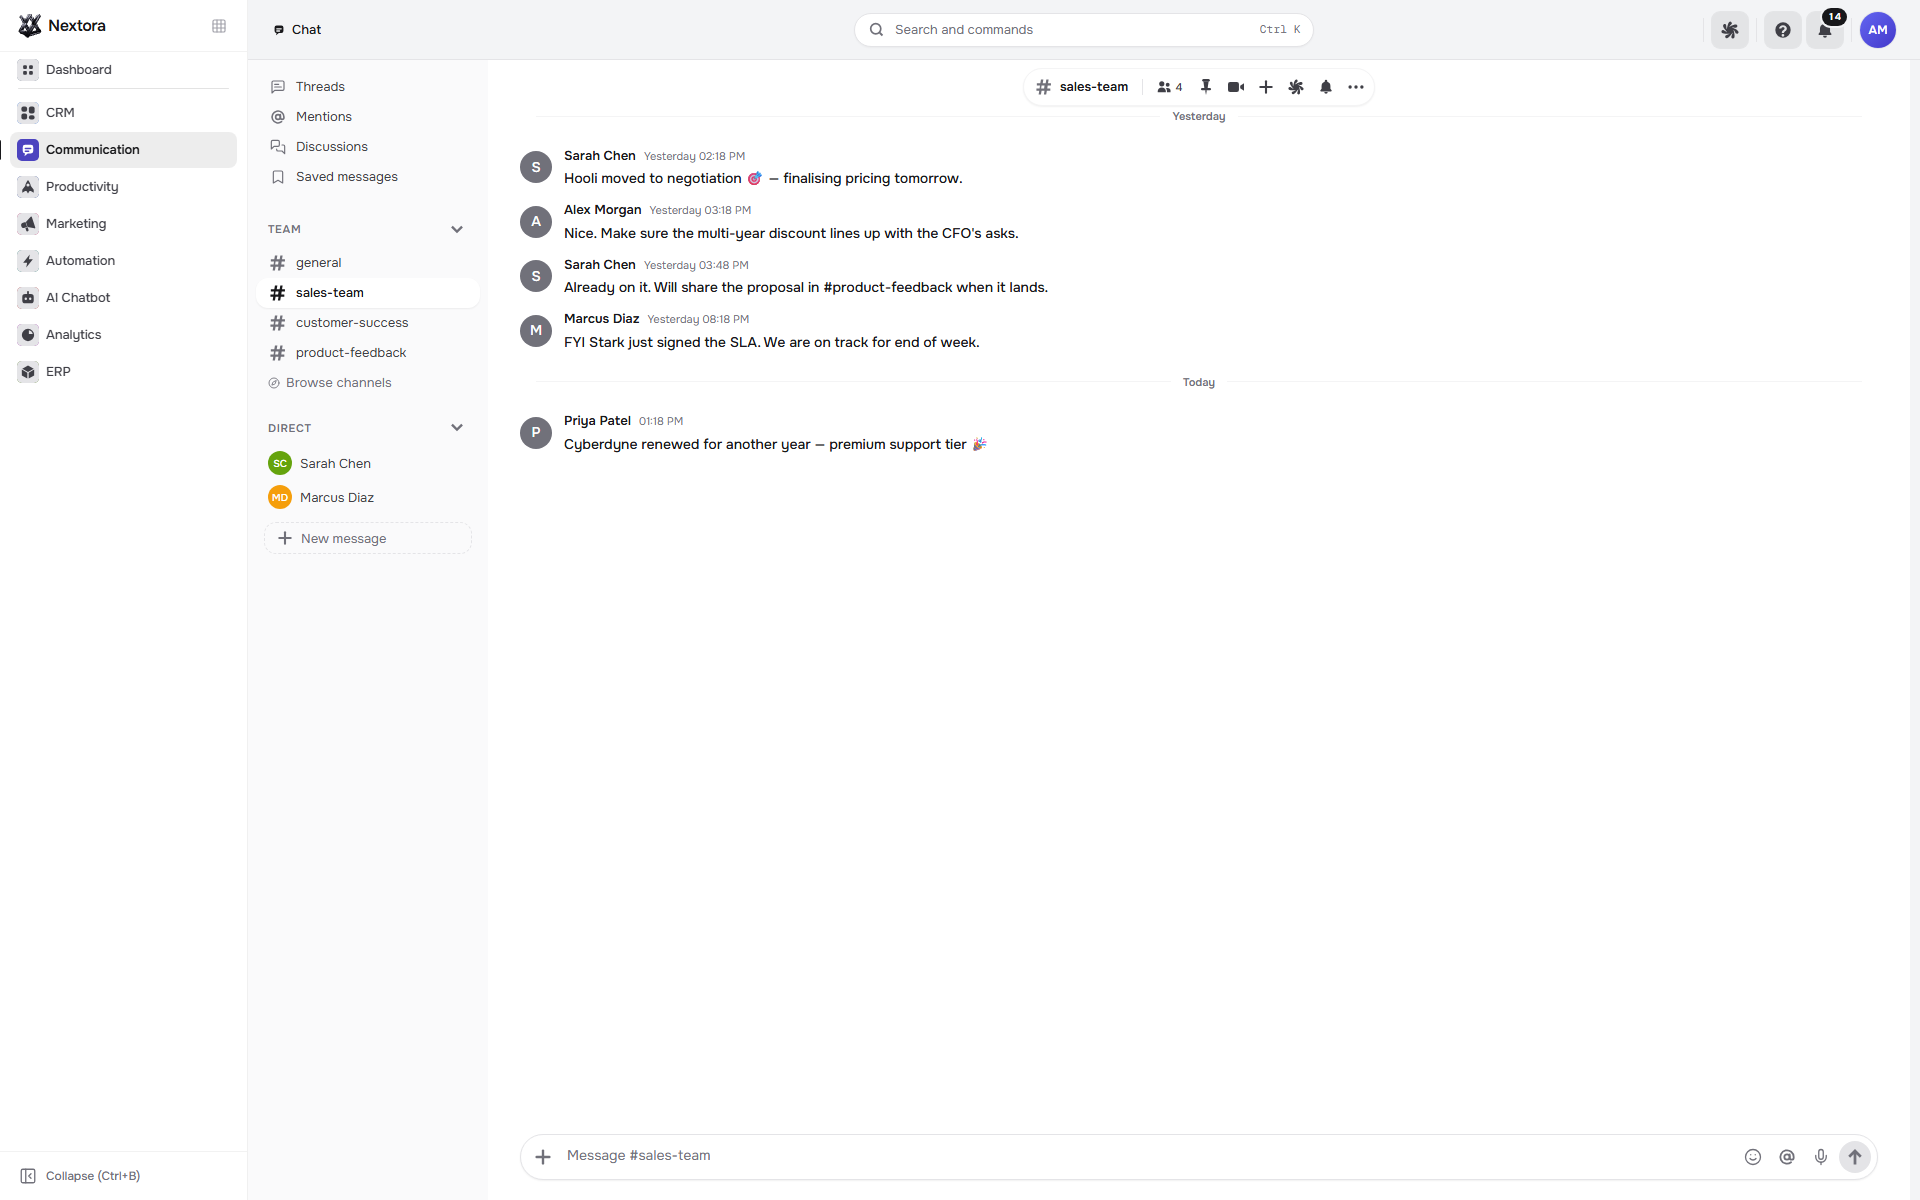The width and height of the screenshot is (1920, 1200).
Task: Open the Threads view
Action: [368, 87]
